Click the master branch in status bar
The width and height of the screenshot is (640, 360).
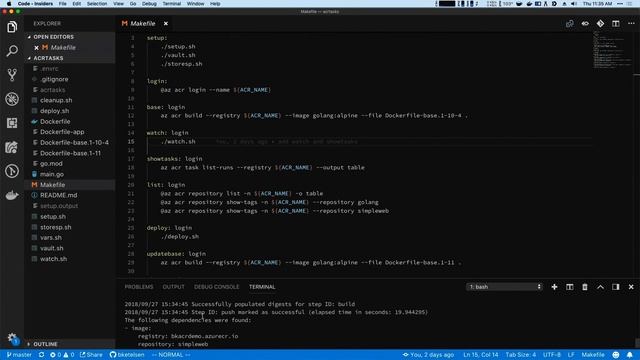point(19,355)
